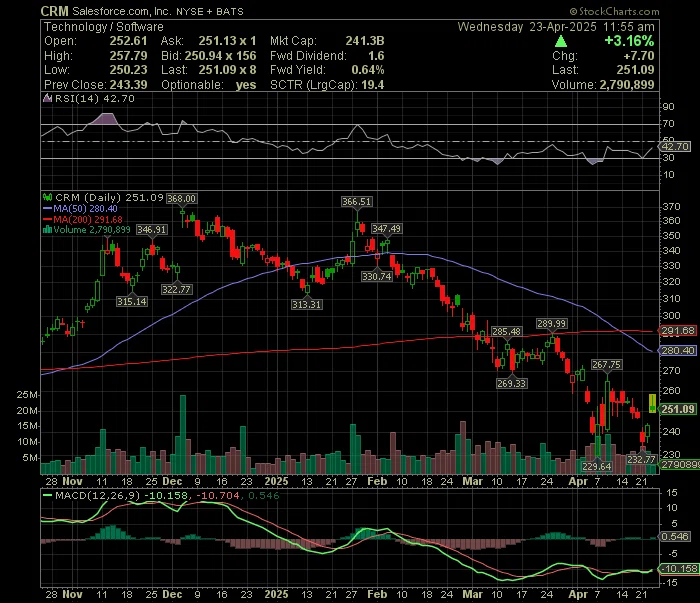700x603 pixels.
Task: Click the red 291.68 axis tag
Action: click(678, 331)
